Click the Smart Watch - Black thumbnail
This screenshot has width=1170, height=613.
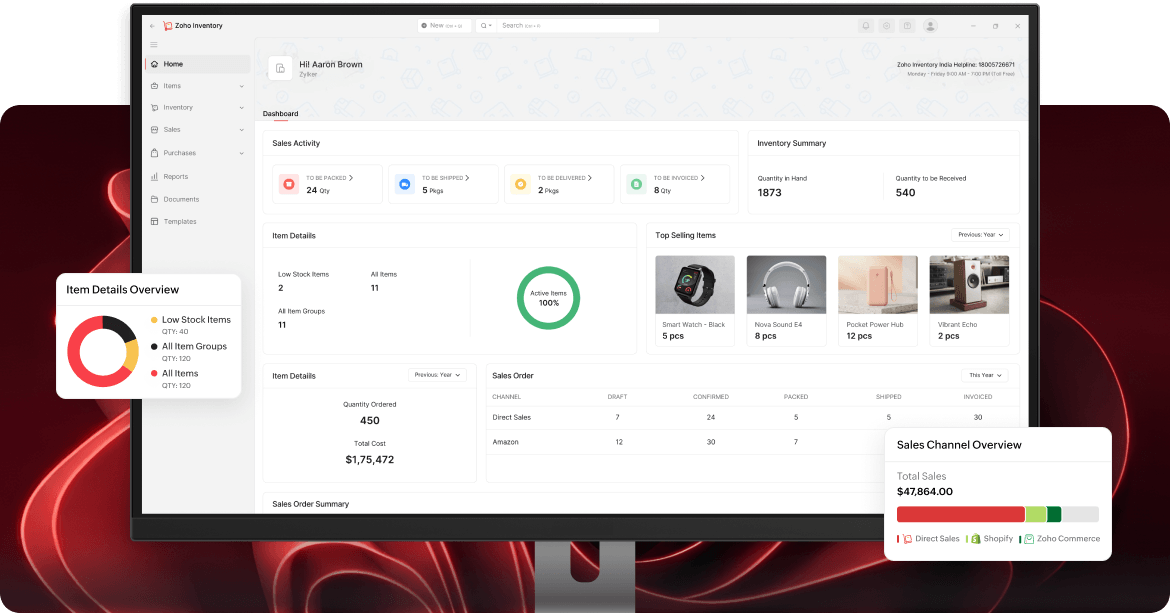point(695,285)
